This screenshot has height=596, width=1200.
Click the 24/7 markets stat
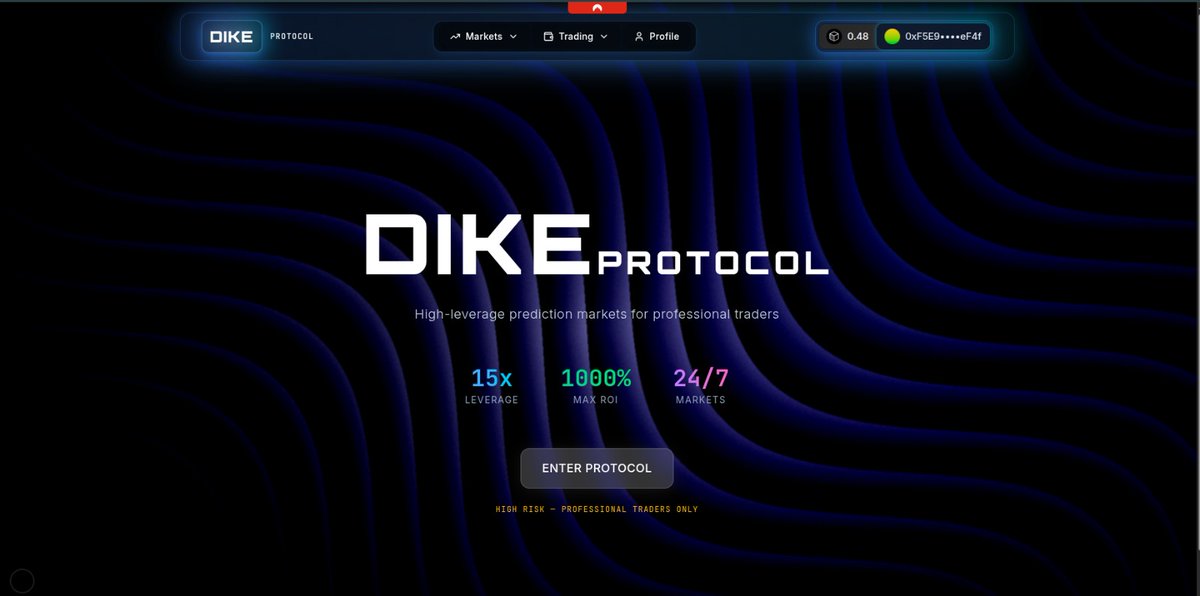701,386
